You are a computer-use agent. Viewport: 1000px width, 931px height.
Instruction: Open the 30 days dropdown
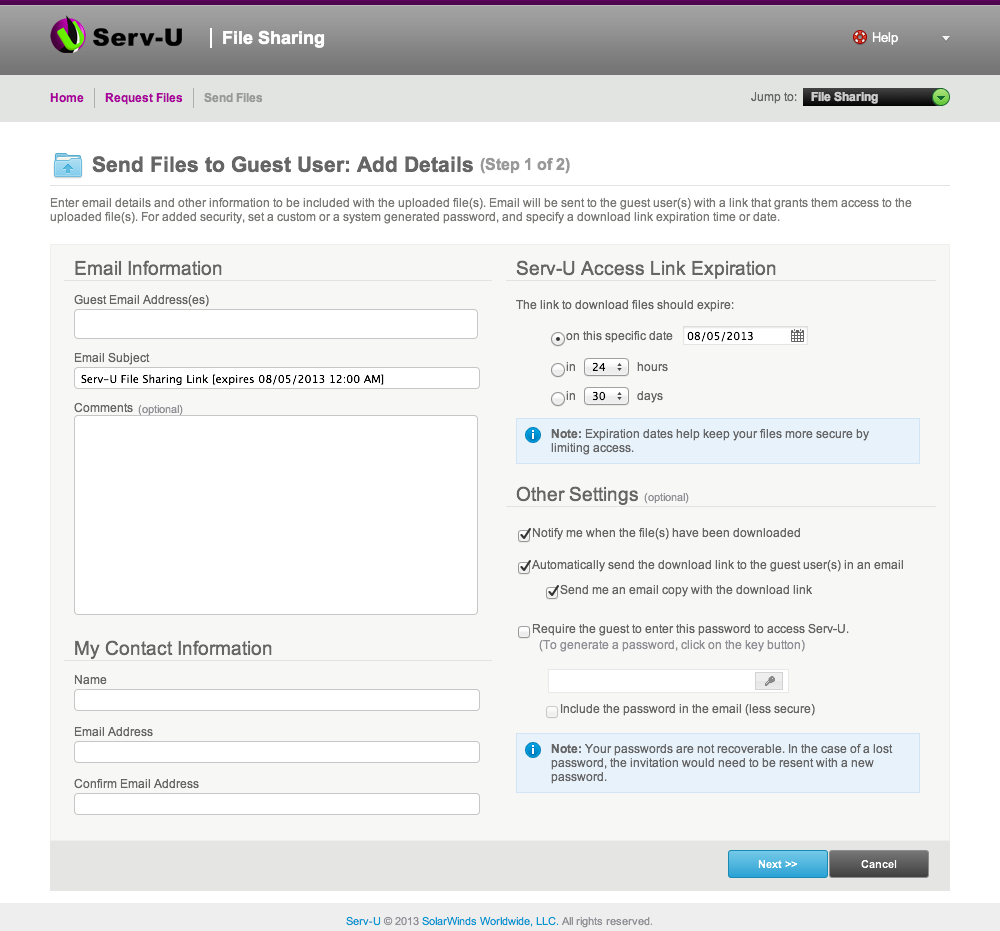(x=606, y=396)
